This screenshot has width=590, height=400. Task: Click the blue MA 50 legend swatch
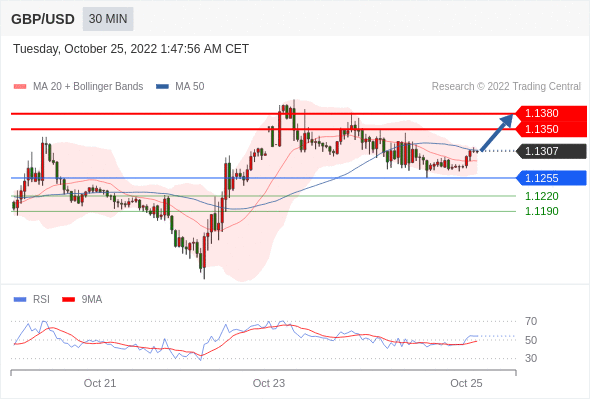[162, 87]
